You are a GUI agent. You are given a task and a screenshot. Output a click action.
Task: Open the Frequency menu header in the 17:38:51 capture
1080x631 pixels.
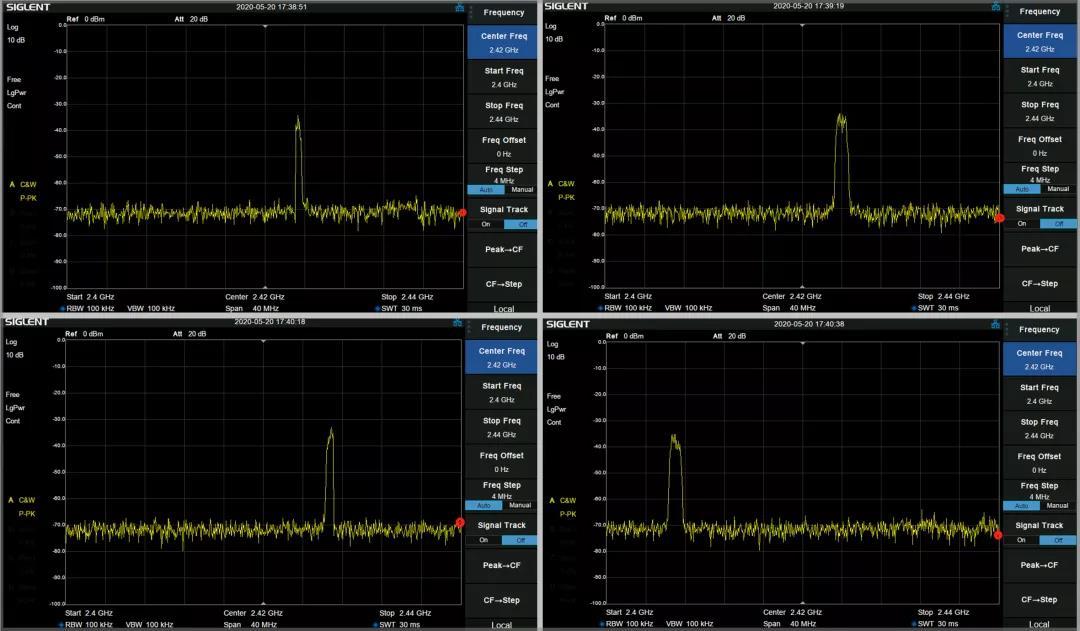click(x=503, y=12)
